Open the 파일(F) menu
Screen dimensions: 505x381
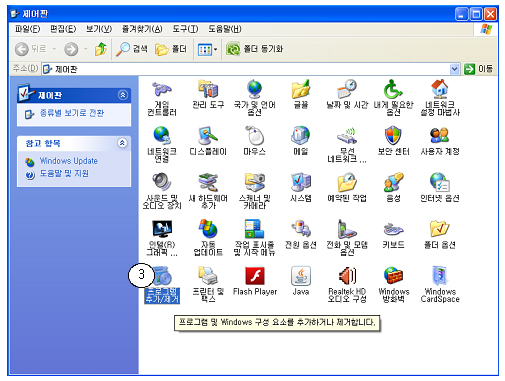pos(28,29)
